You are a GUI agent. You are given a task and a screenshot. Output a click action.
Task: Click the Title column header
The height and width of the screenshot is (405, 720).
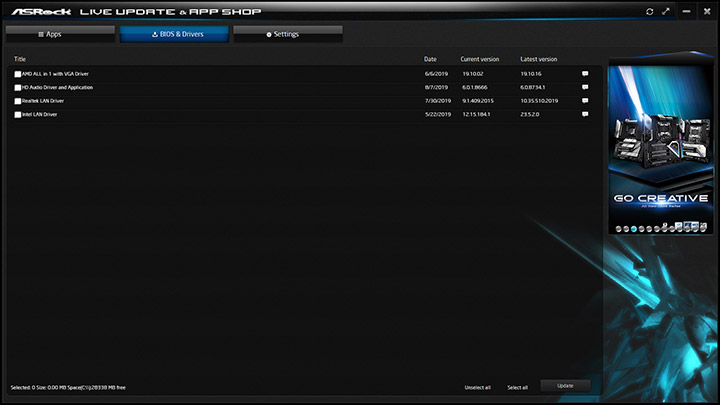click(20, 59)
